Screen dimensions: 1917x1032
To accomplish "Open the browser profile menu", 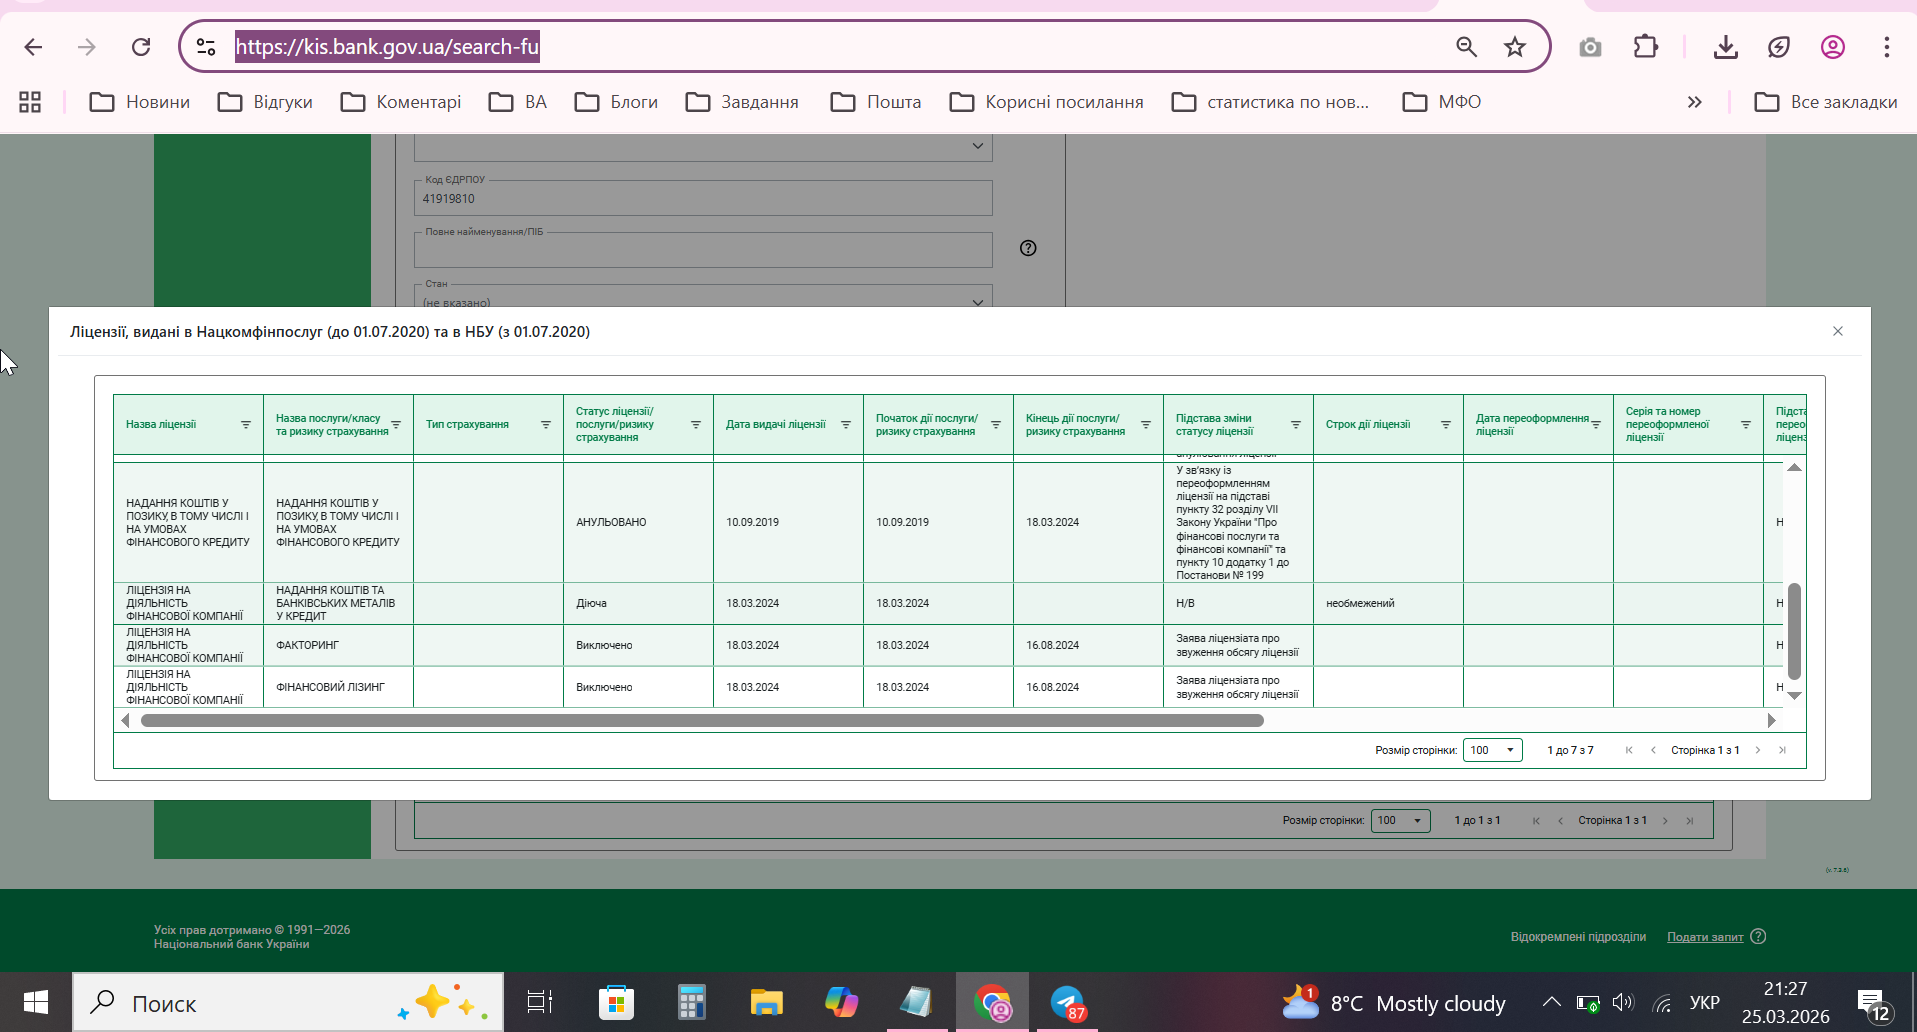I will tap(1832, 47).
